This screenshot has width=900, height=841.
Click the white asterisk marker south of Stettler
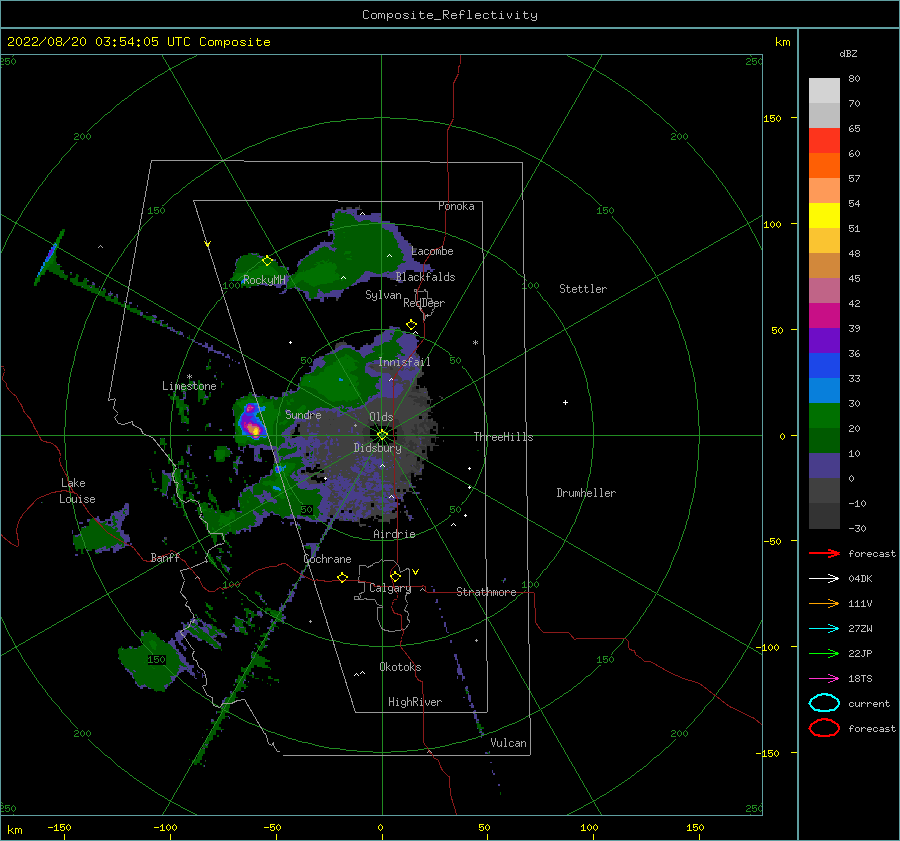(x=475, y=343)
